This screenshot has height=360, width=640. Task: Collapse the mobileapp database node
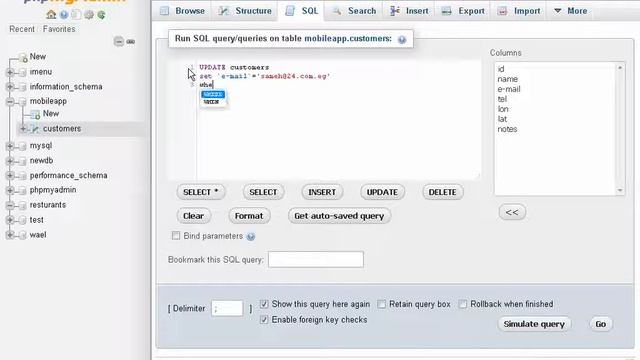pos(10,102)
